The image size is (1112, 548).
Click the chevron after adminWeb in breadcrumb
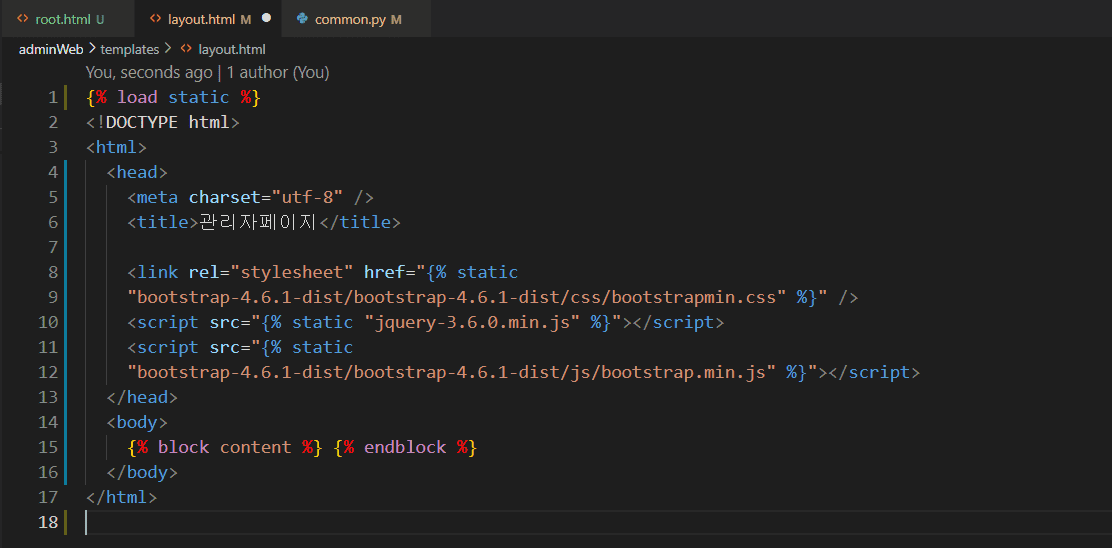92,48
